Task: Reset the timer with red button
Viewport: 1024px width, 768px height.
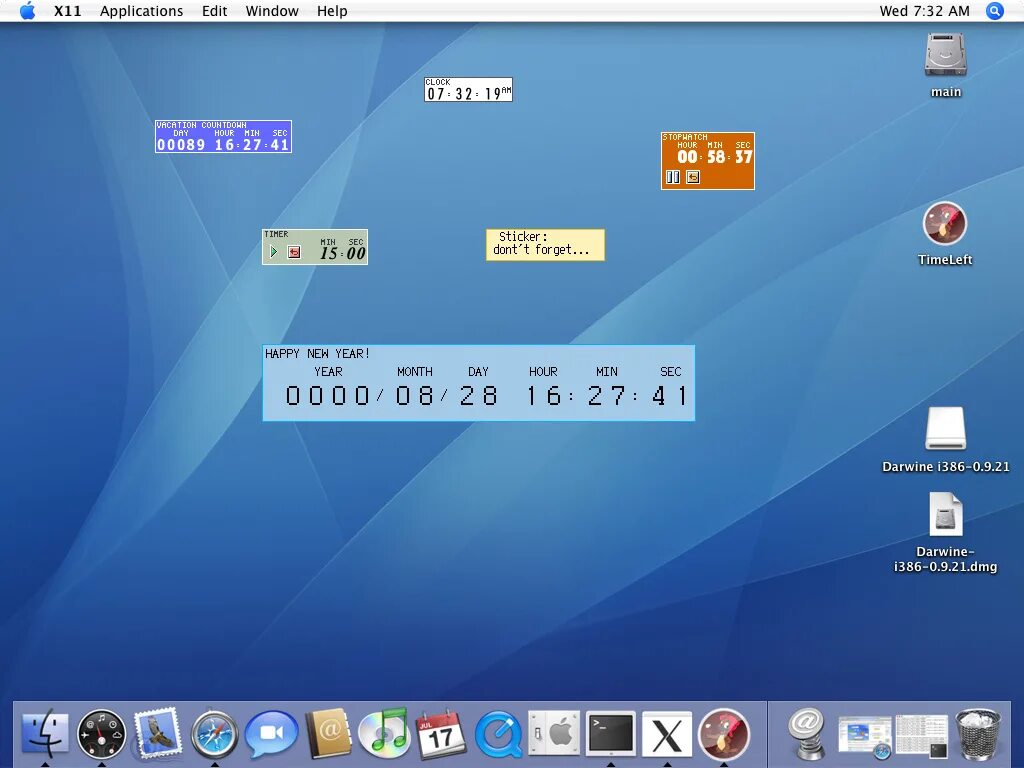Action: pos(294,252)
